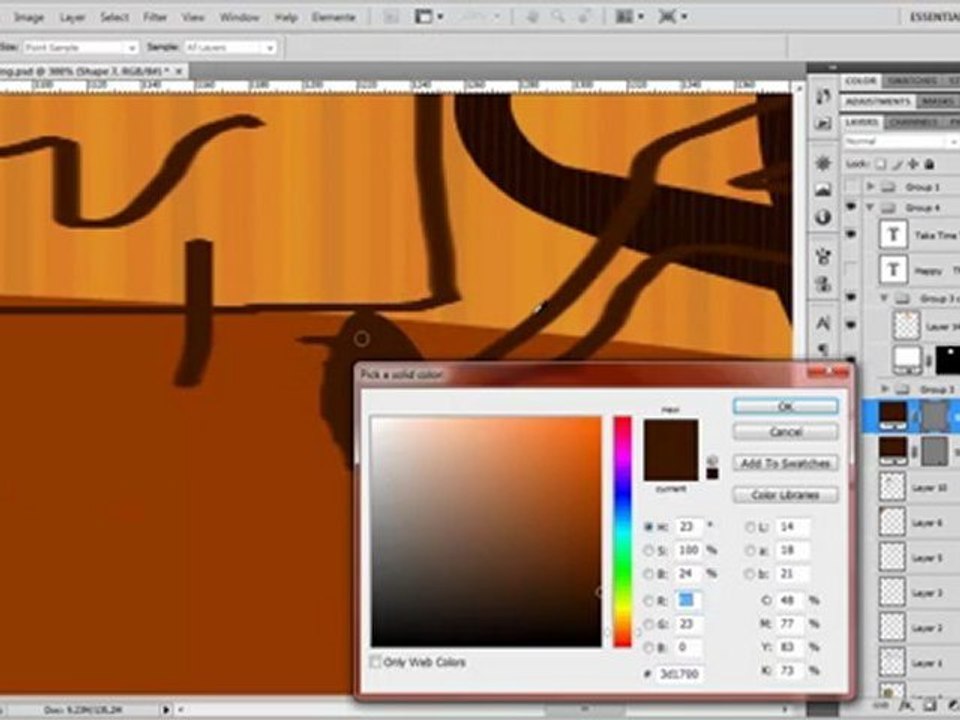This screenshot has width=960, height=720.
Task: Open the Select menu
Action: pos(114,17)
